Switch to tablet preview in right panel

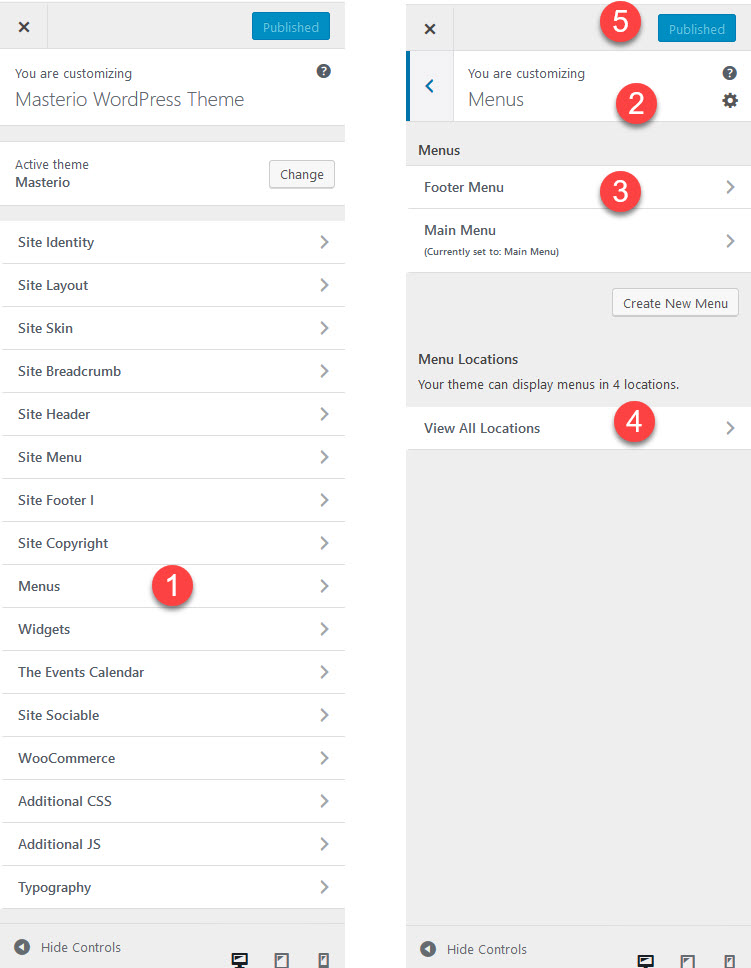click(687, 961)
